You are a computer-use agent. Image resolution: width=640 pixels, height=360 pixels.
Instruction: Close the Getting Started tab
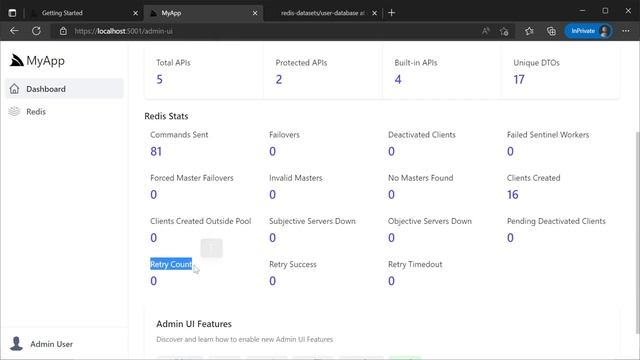136,13
